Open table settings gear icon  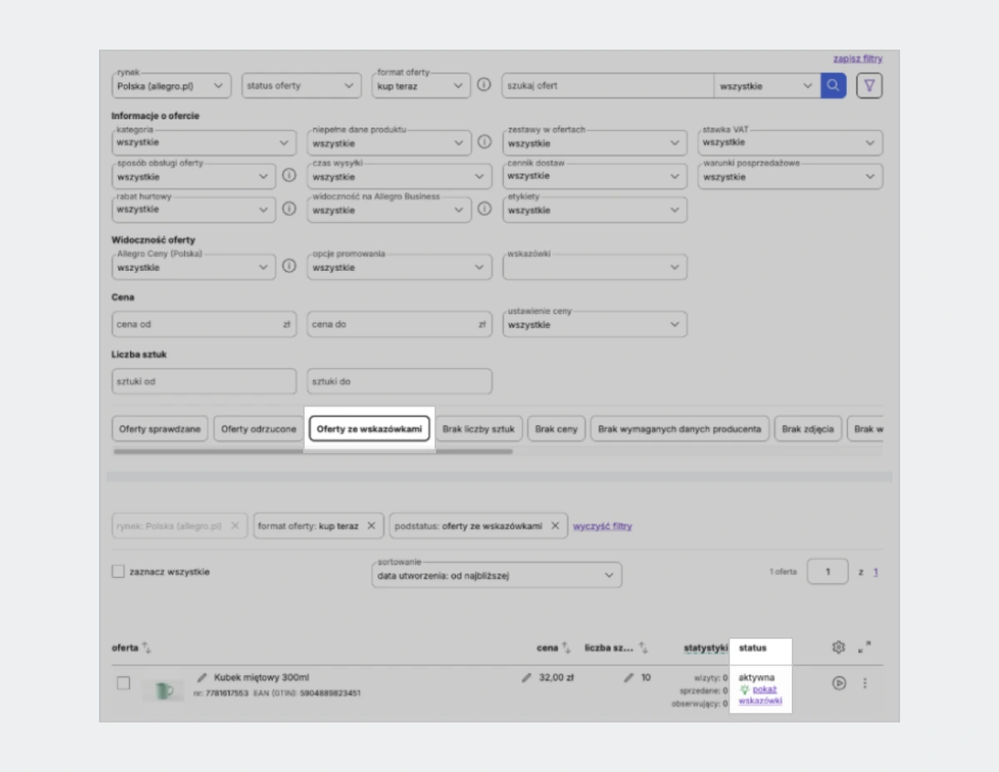[838, 647]
